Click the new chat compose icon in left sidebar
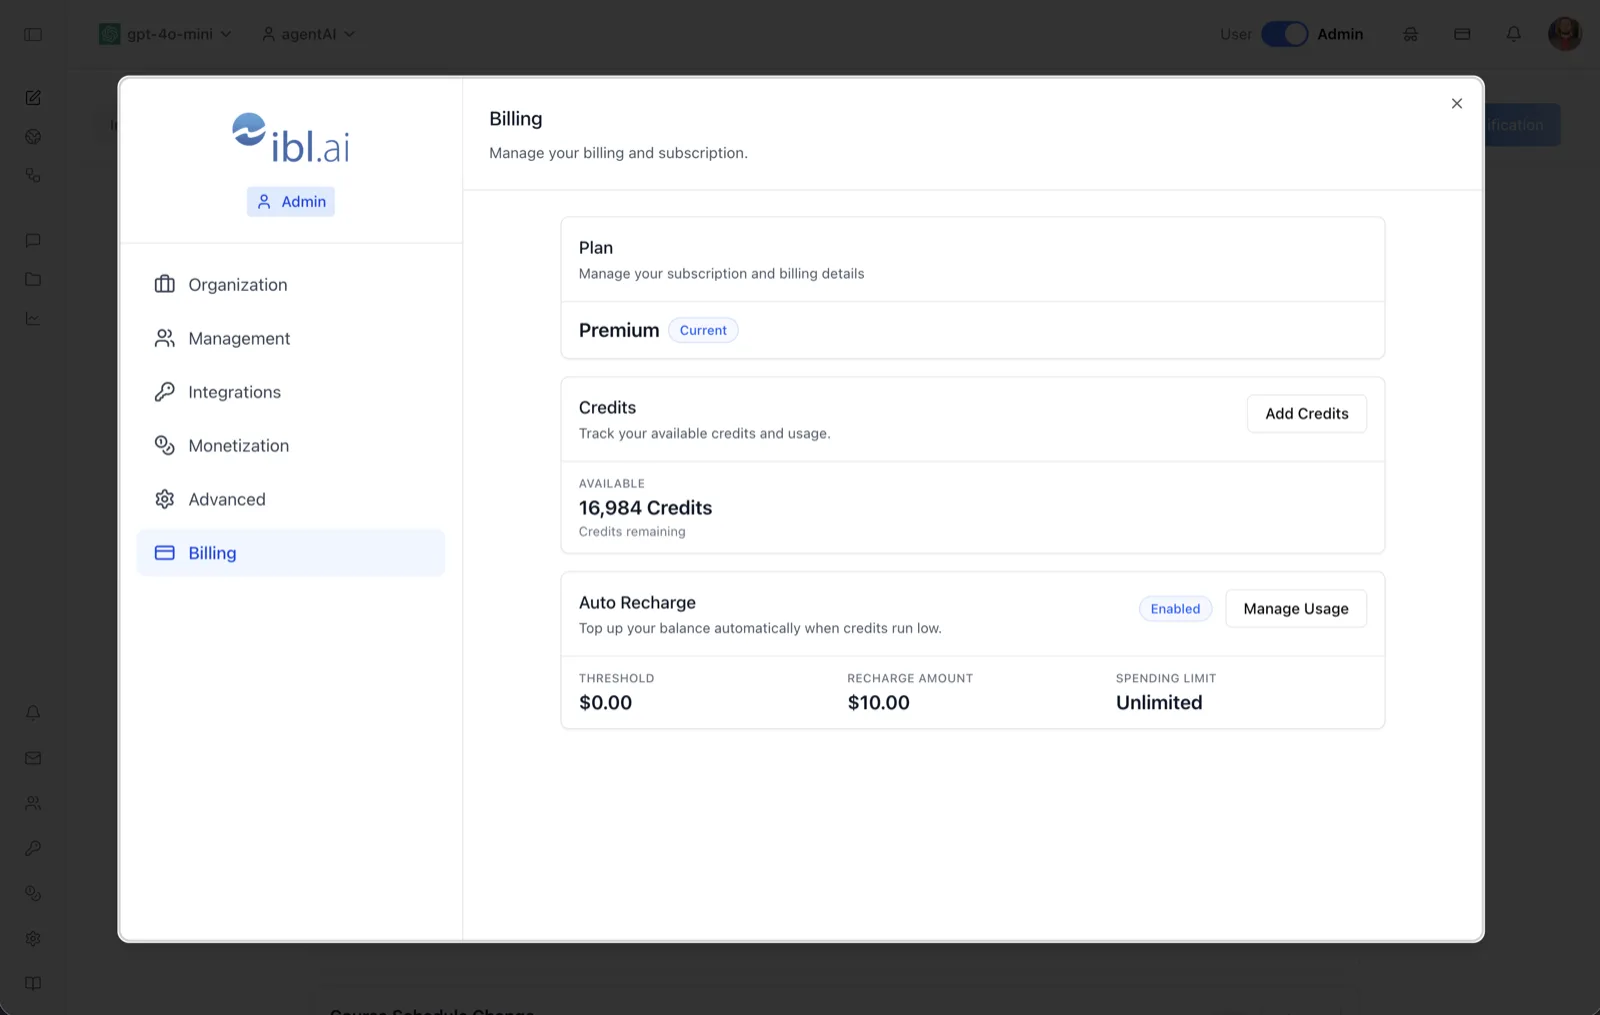 point(33,97)
